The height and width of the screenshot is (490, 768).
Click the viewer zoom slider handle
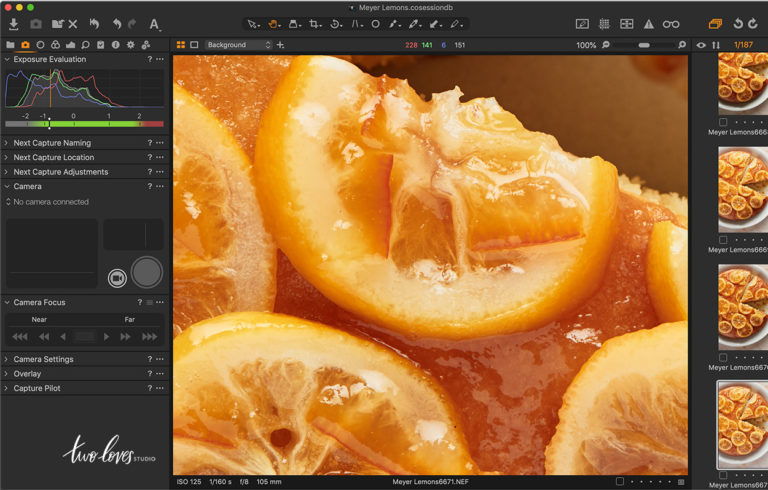click(x=644, y=45)
